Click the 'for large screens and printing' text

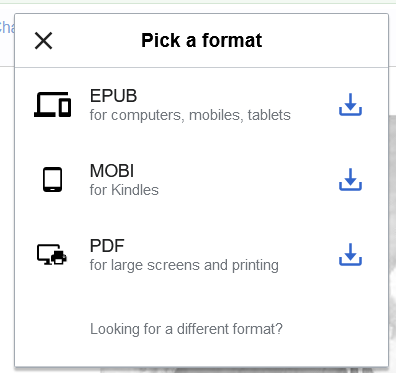tap(184, 265)
